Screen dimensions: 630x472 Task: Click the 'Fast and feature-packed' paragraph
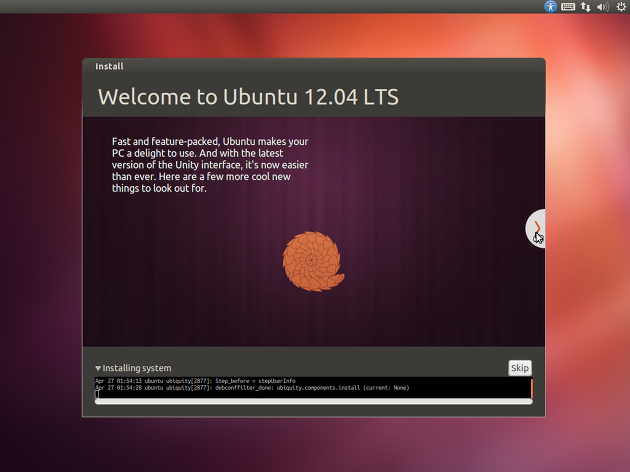click(x=210, y=165)
